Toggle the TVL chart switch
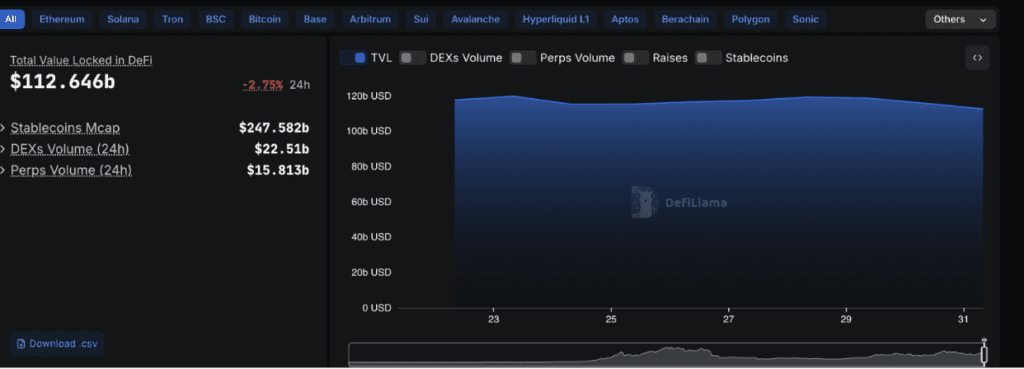Image resolution: width=1024 pixels, height=369 pixels. point(353,57)
